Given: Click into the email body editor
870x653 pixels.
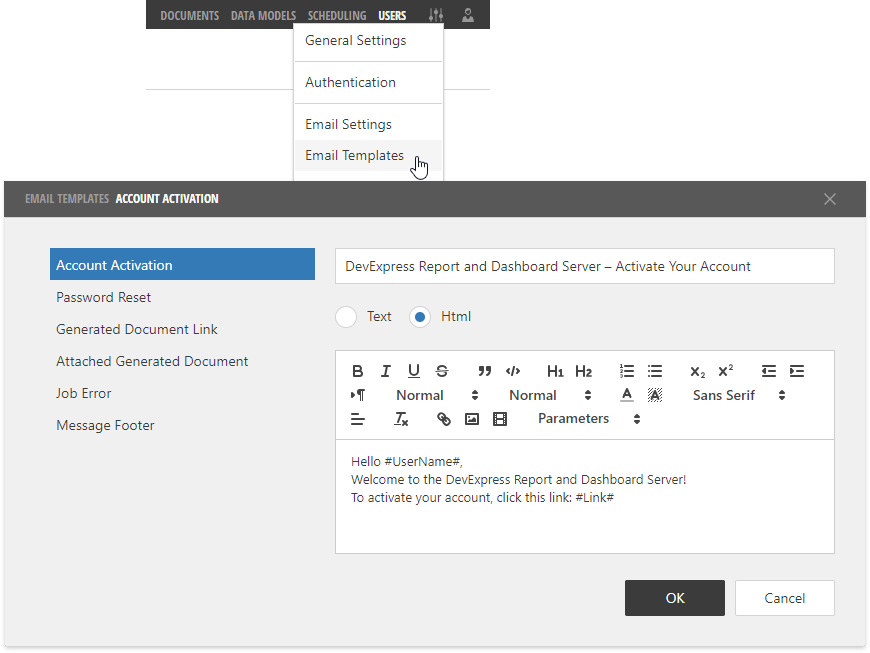Looking at the screenshot, I should (x=585, y=497).
